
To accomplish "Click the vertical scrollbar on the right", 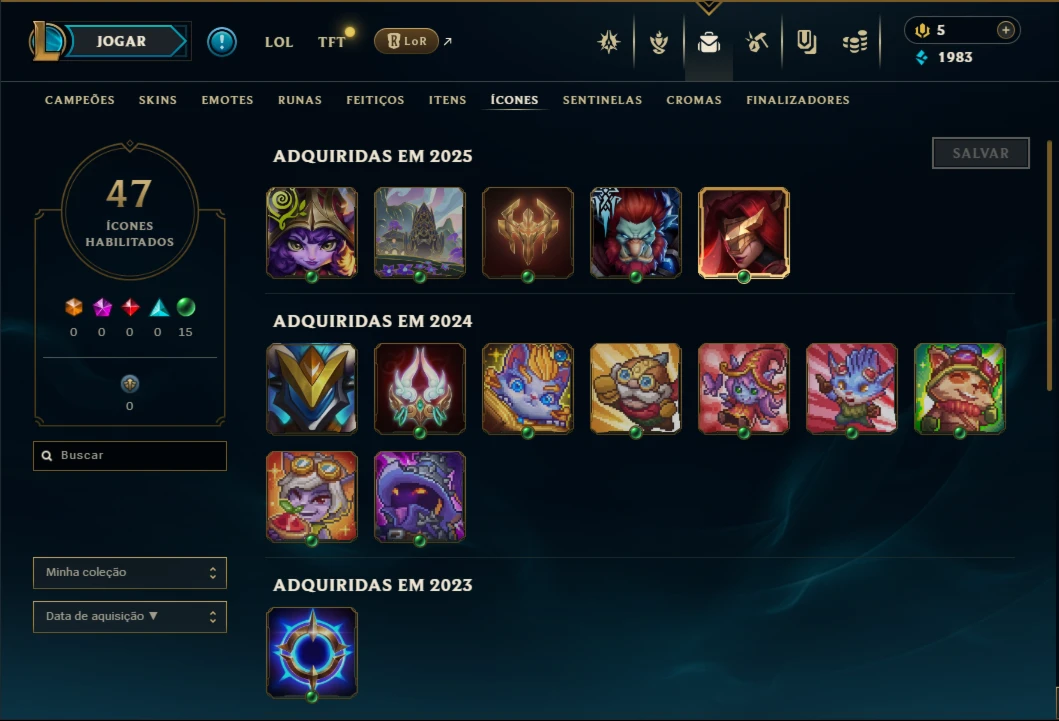I will pos(1050,265).
